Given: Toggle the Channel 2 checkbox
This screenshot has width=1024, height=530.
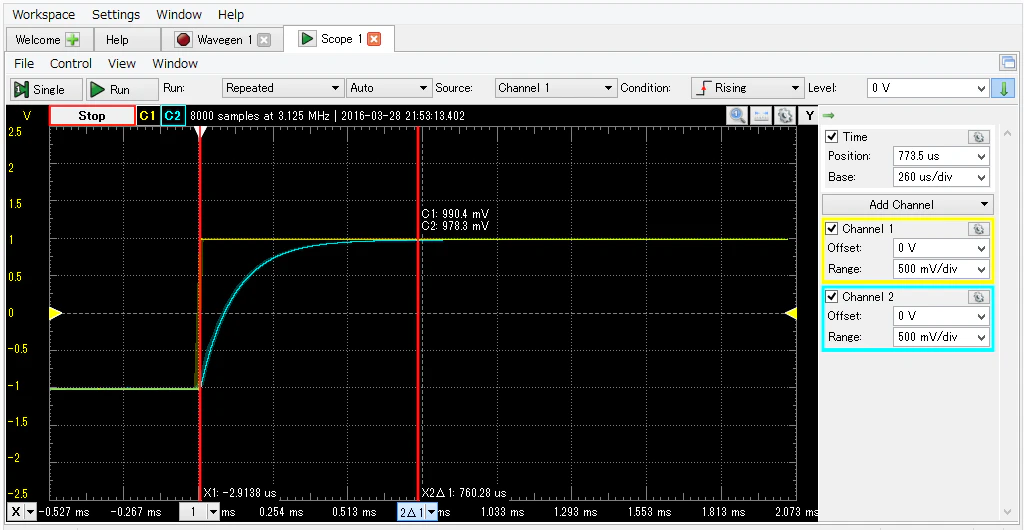Looking at the screenshot, I should click(x=832, y=296).
